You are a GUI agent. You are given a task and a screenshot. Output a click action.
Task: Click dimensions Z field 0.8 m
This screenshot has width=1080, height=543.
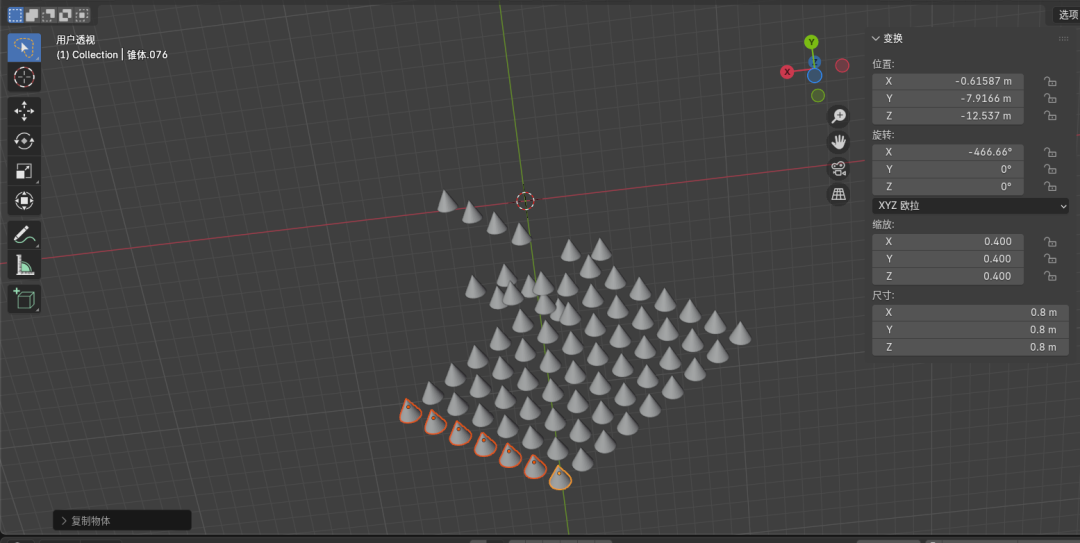[x=970, y=347]
